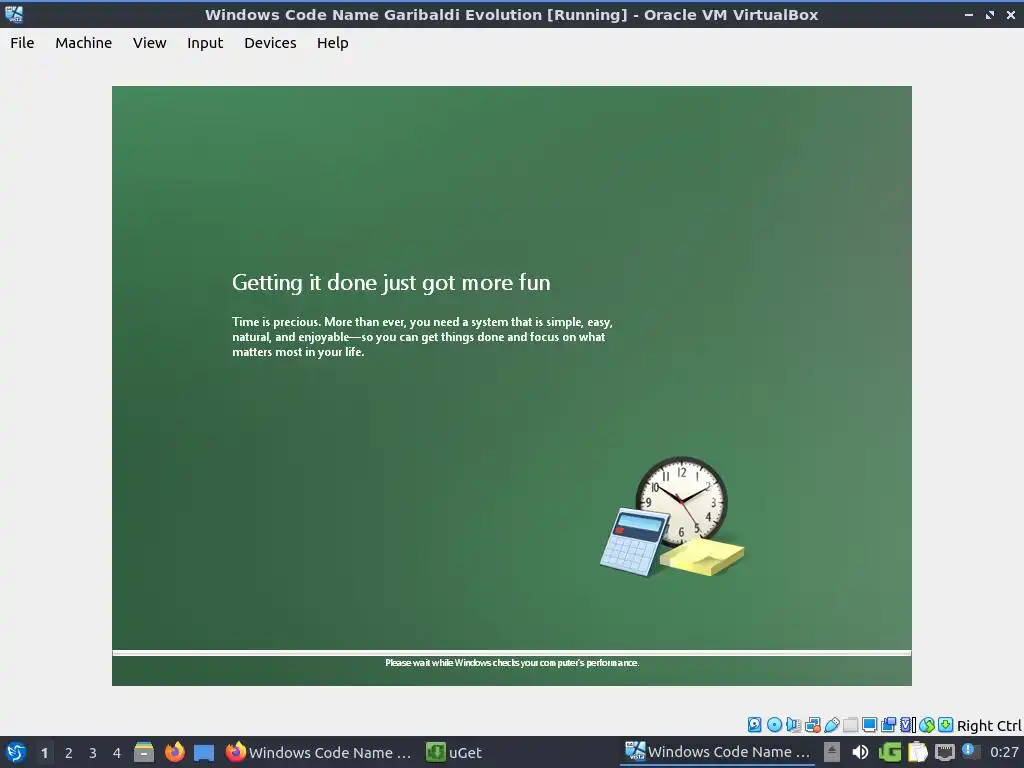
Task: Open the Help menu
Action: point(332,43)
